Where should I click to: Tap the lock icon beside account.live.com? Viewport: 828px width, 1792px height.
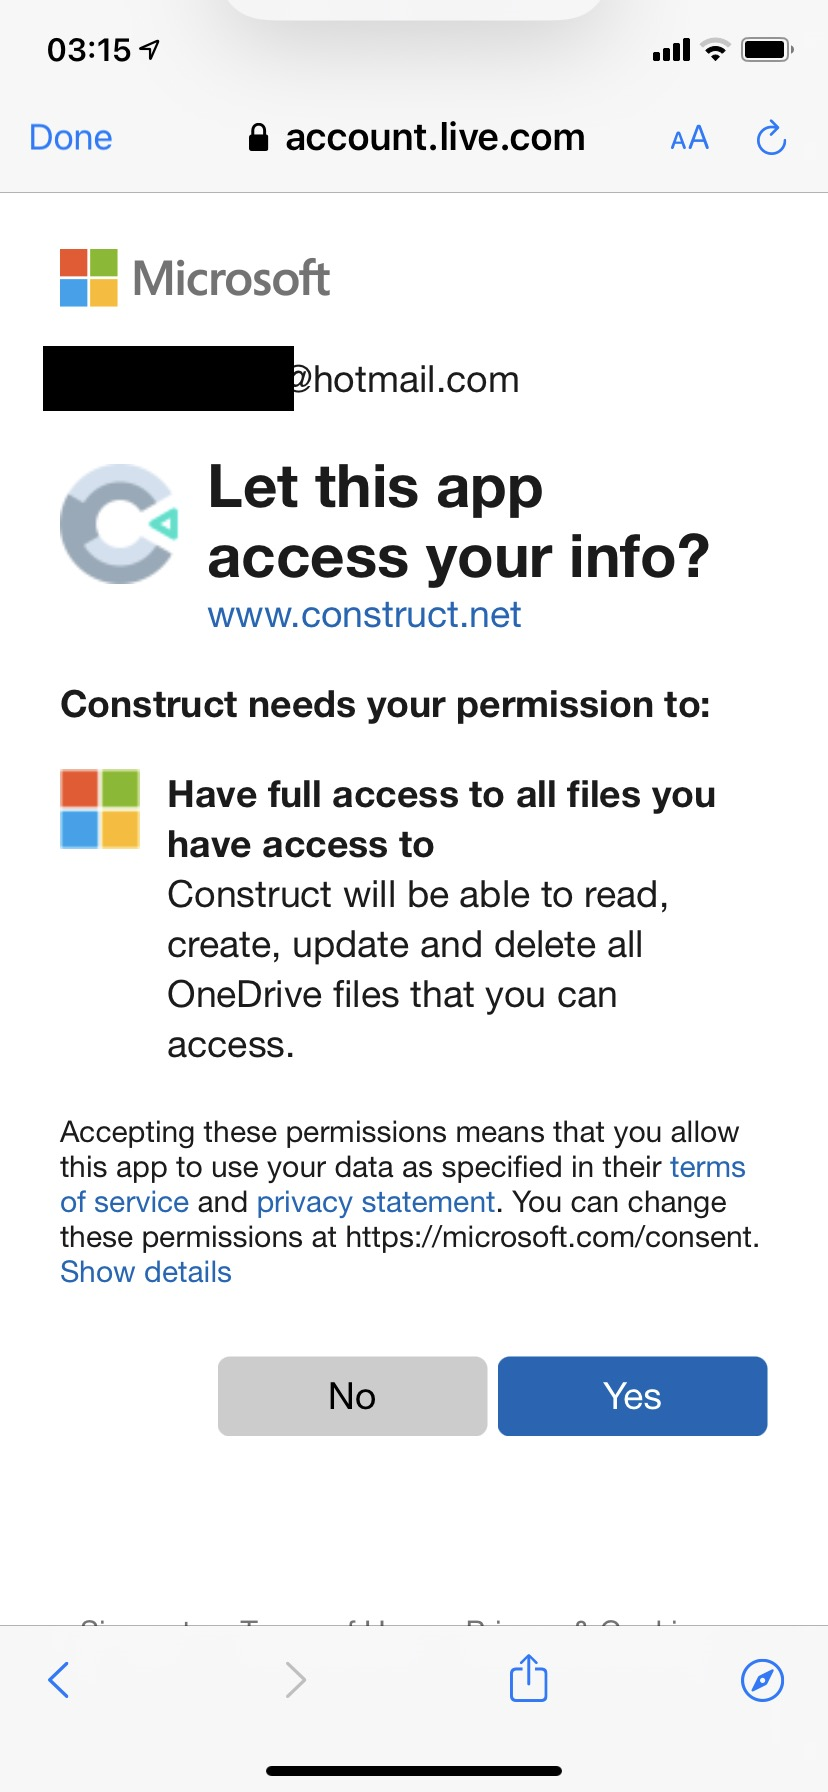tap(258, 138)
